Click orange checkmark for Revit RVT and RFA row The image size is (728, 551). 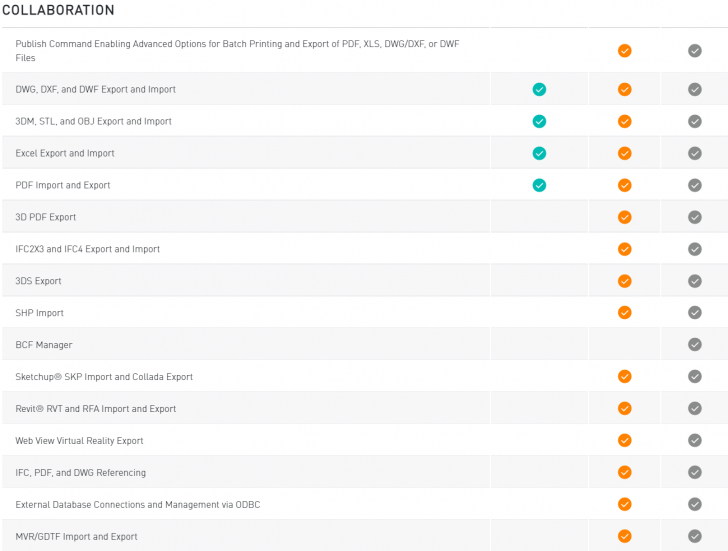[x=625, y=409]
